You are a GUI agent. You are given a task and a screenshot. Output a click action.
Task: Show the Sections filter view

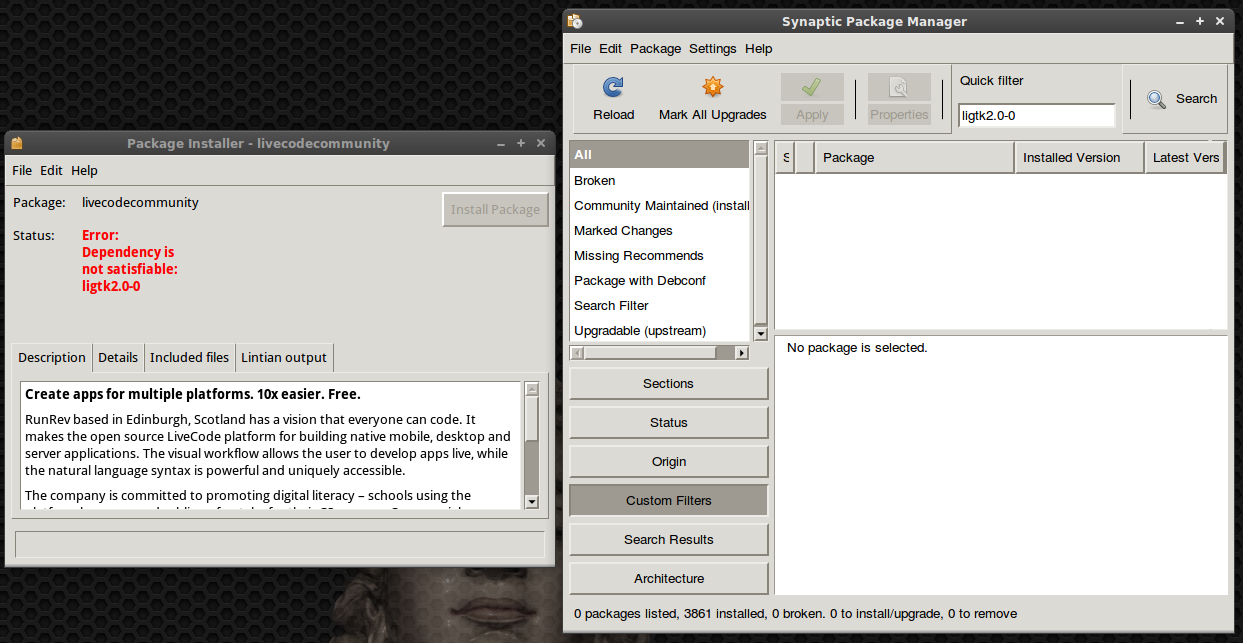pos(668,383)
